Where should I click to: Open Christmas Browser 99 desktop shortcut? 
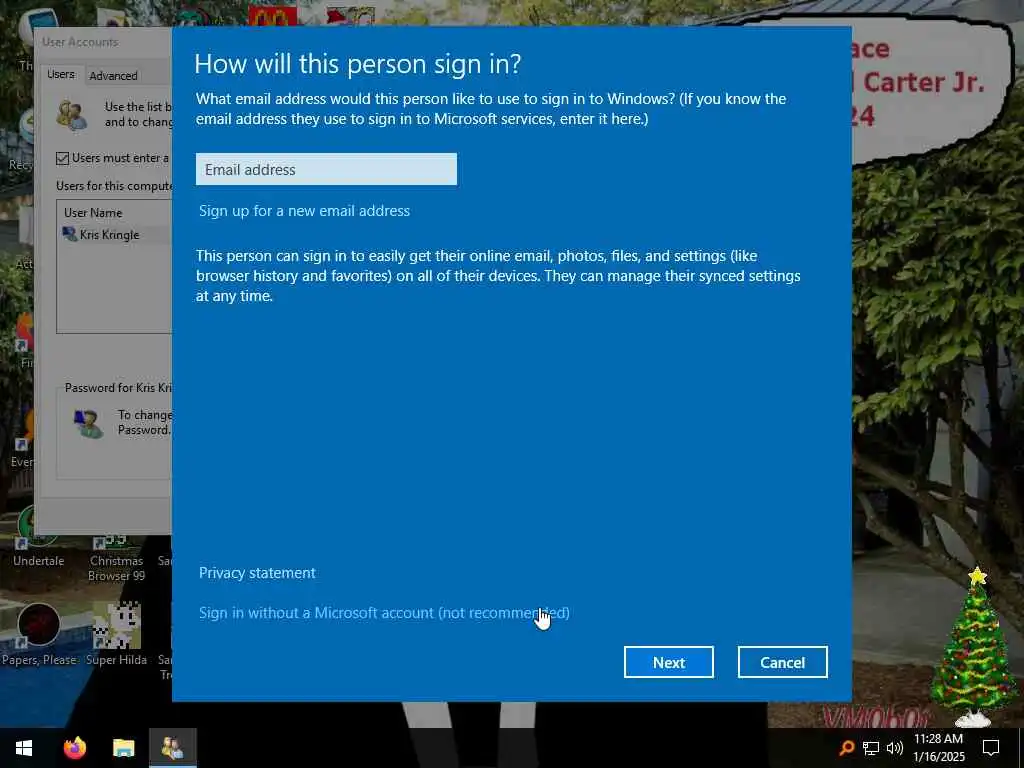pos(116,558)
